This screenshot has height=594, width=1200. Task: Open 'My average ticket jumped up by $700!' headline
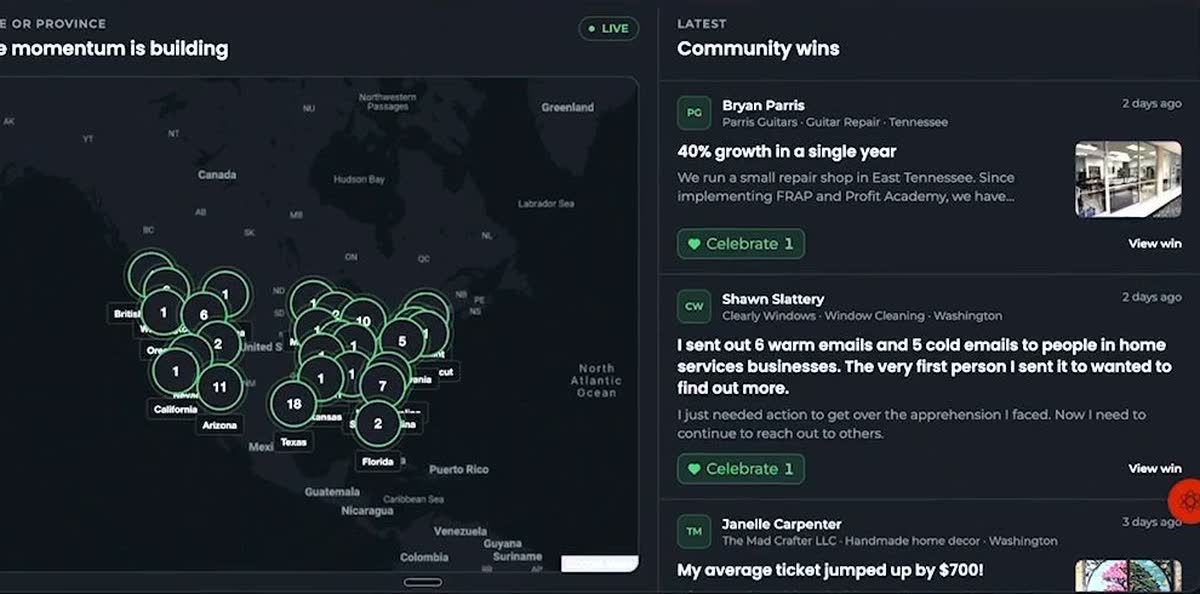[830, 570]
